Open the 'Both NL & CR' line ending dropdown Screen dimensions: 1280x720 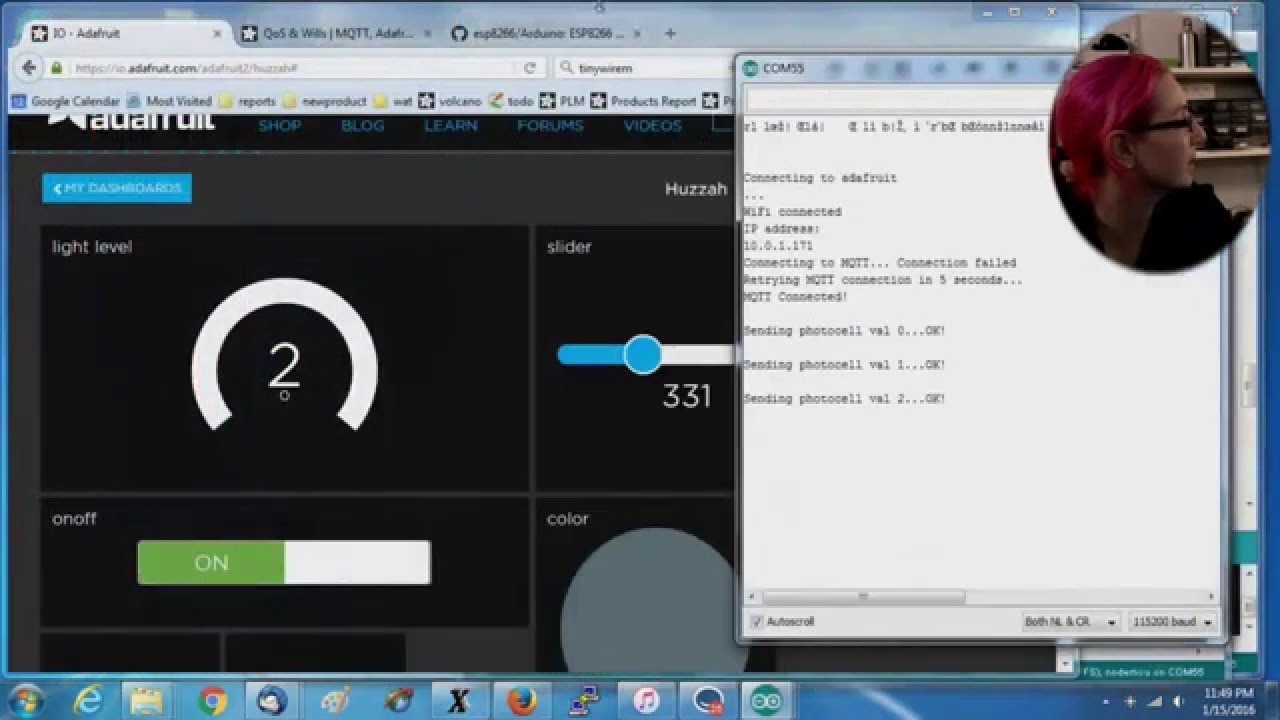(1070, 622)
